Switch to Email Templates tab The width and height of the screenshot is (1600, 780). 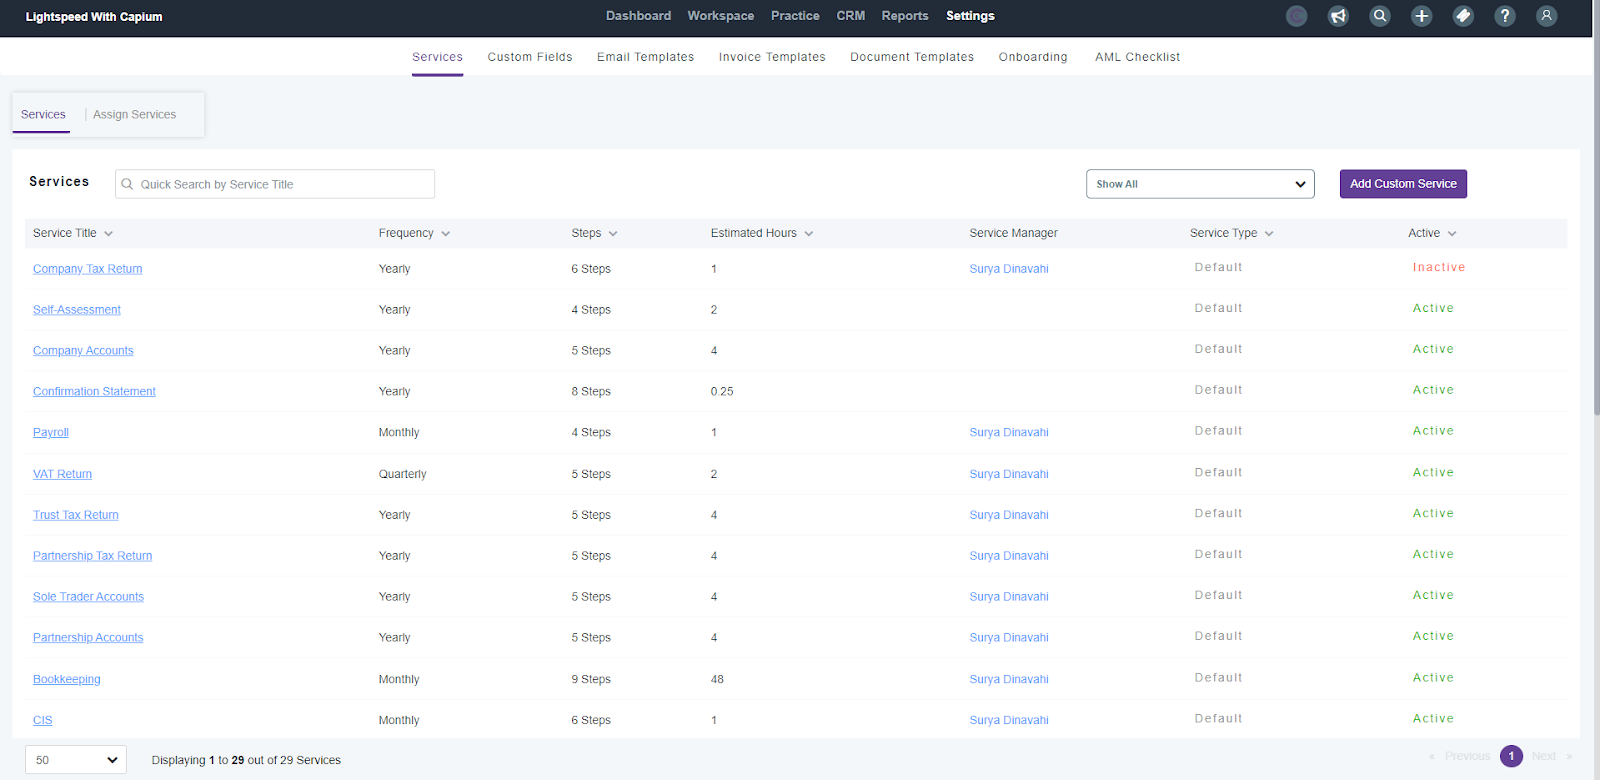[x=645, y=57]
